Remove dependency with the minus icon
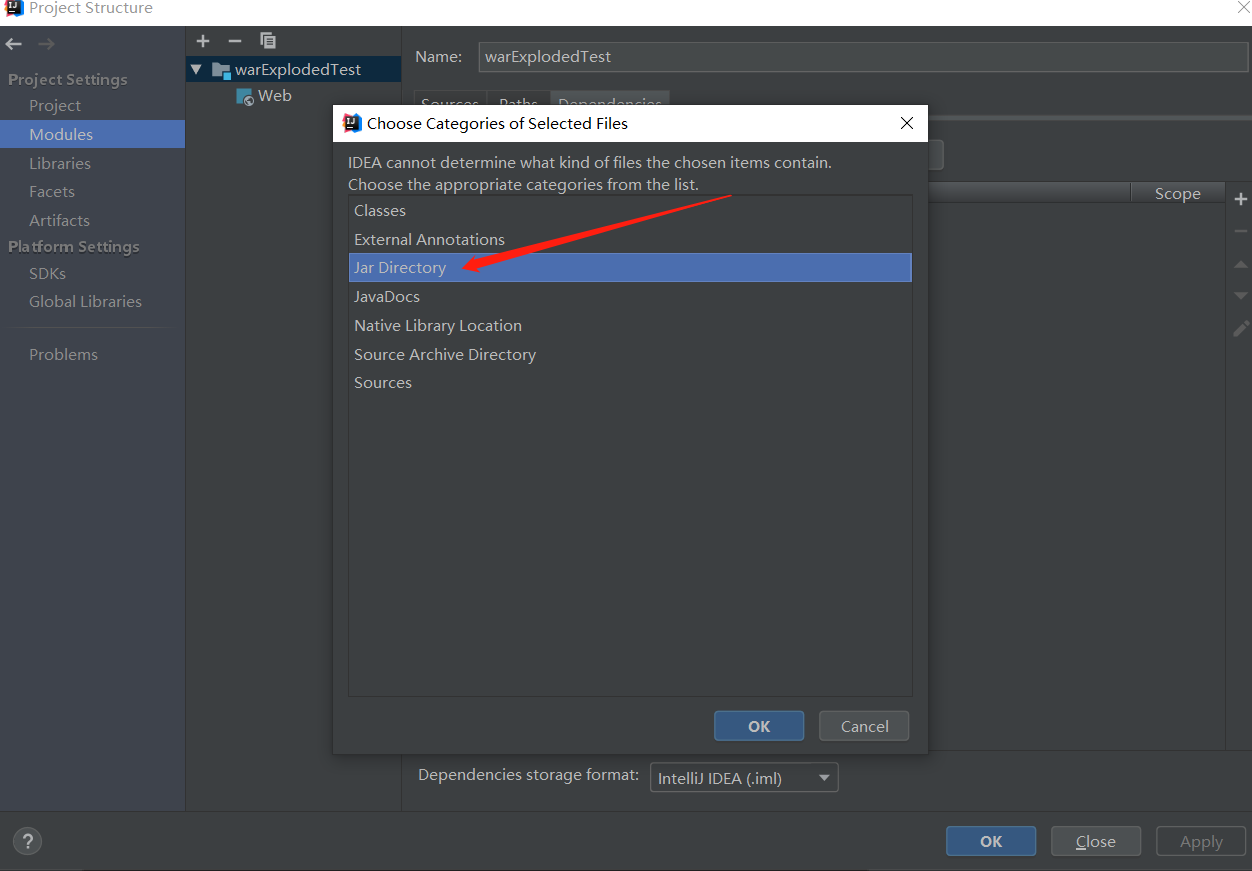This screenshot has width=1252, height=871. 1241,231
